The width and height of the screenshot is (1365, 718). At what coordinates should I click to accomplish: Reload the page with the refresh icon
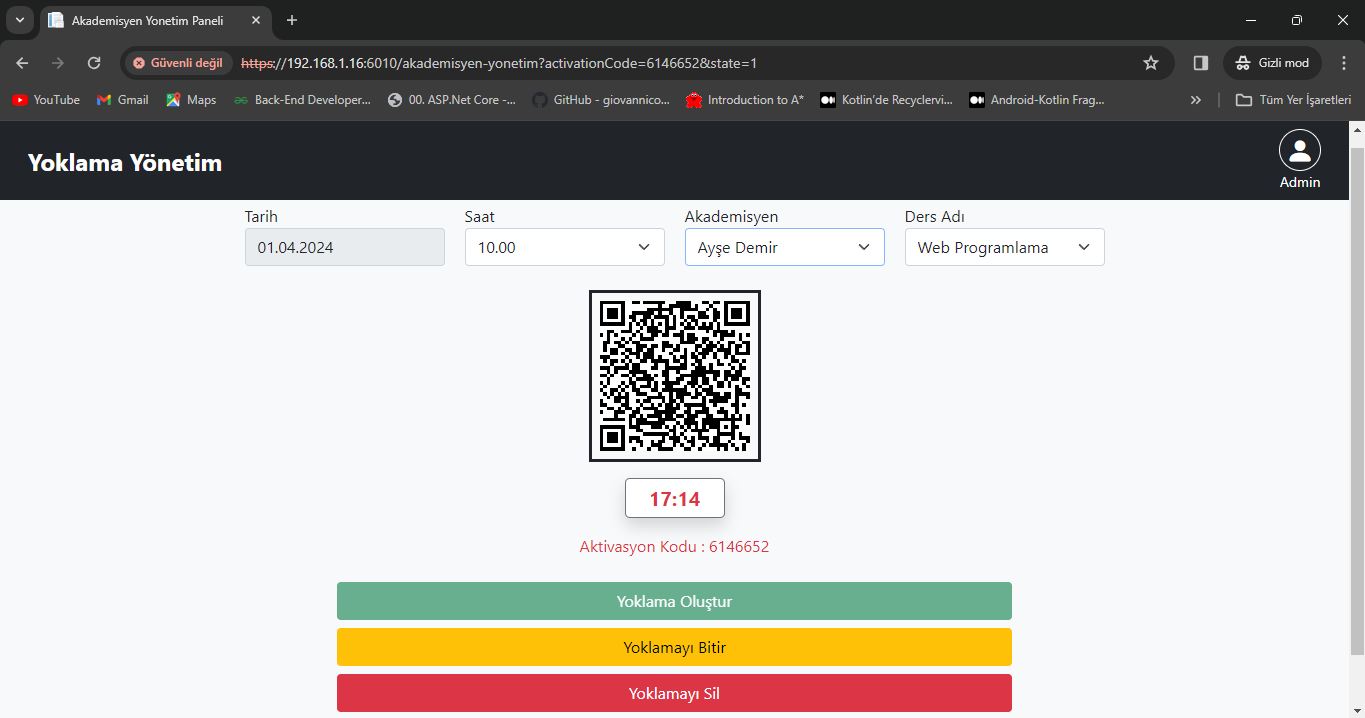click(x=94, y=63)
